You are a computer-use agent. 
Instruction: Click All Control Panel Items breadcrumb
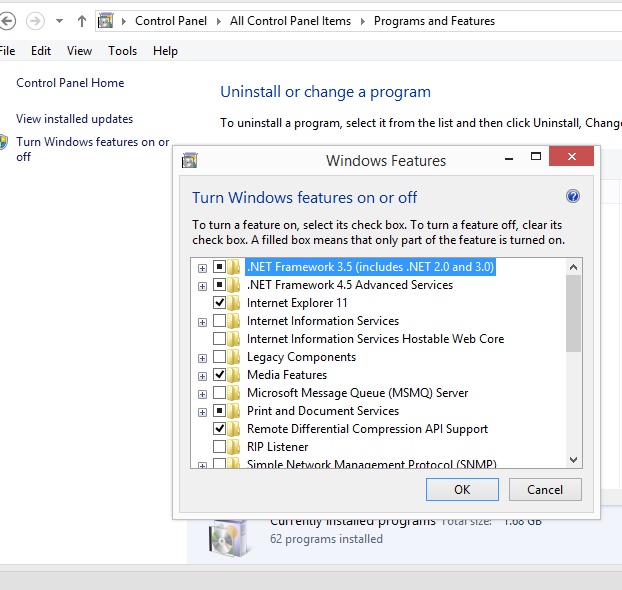coord(290,21)
